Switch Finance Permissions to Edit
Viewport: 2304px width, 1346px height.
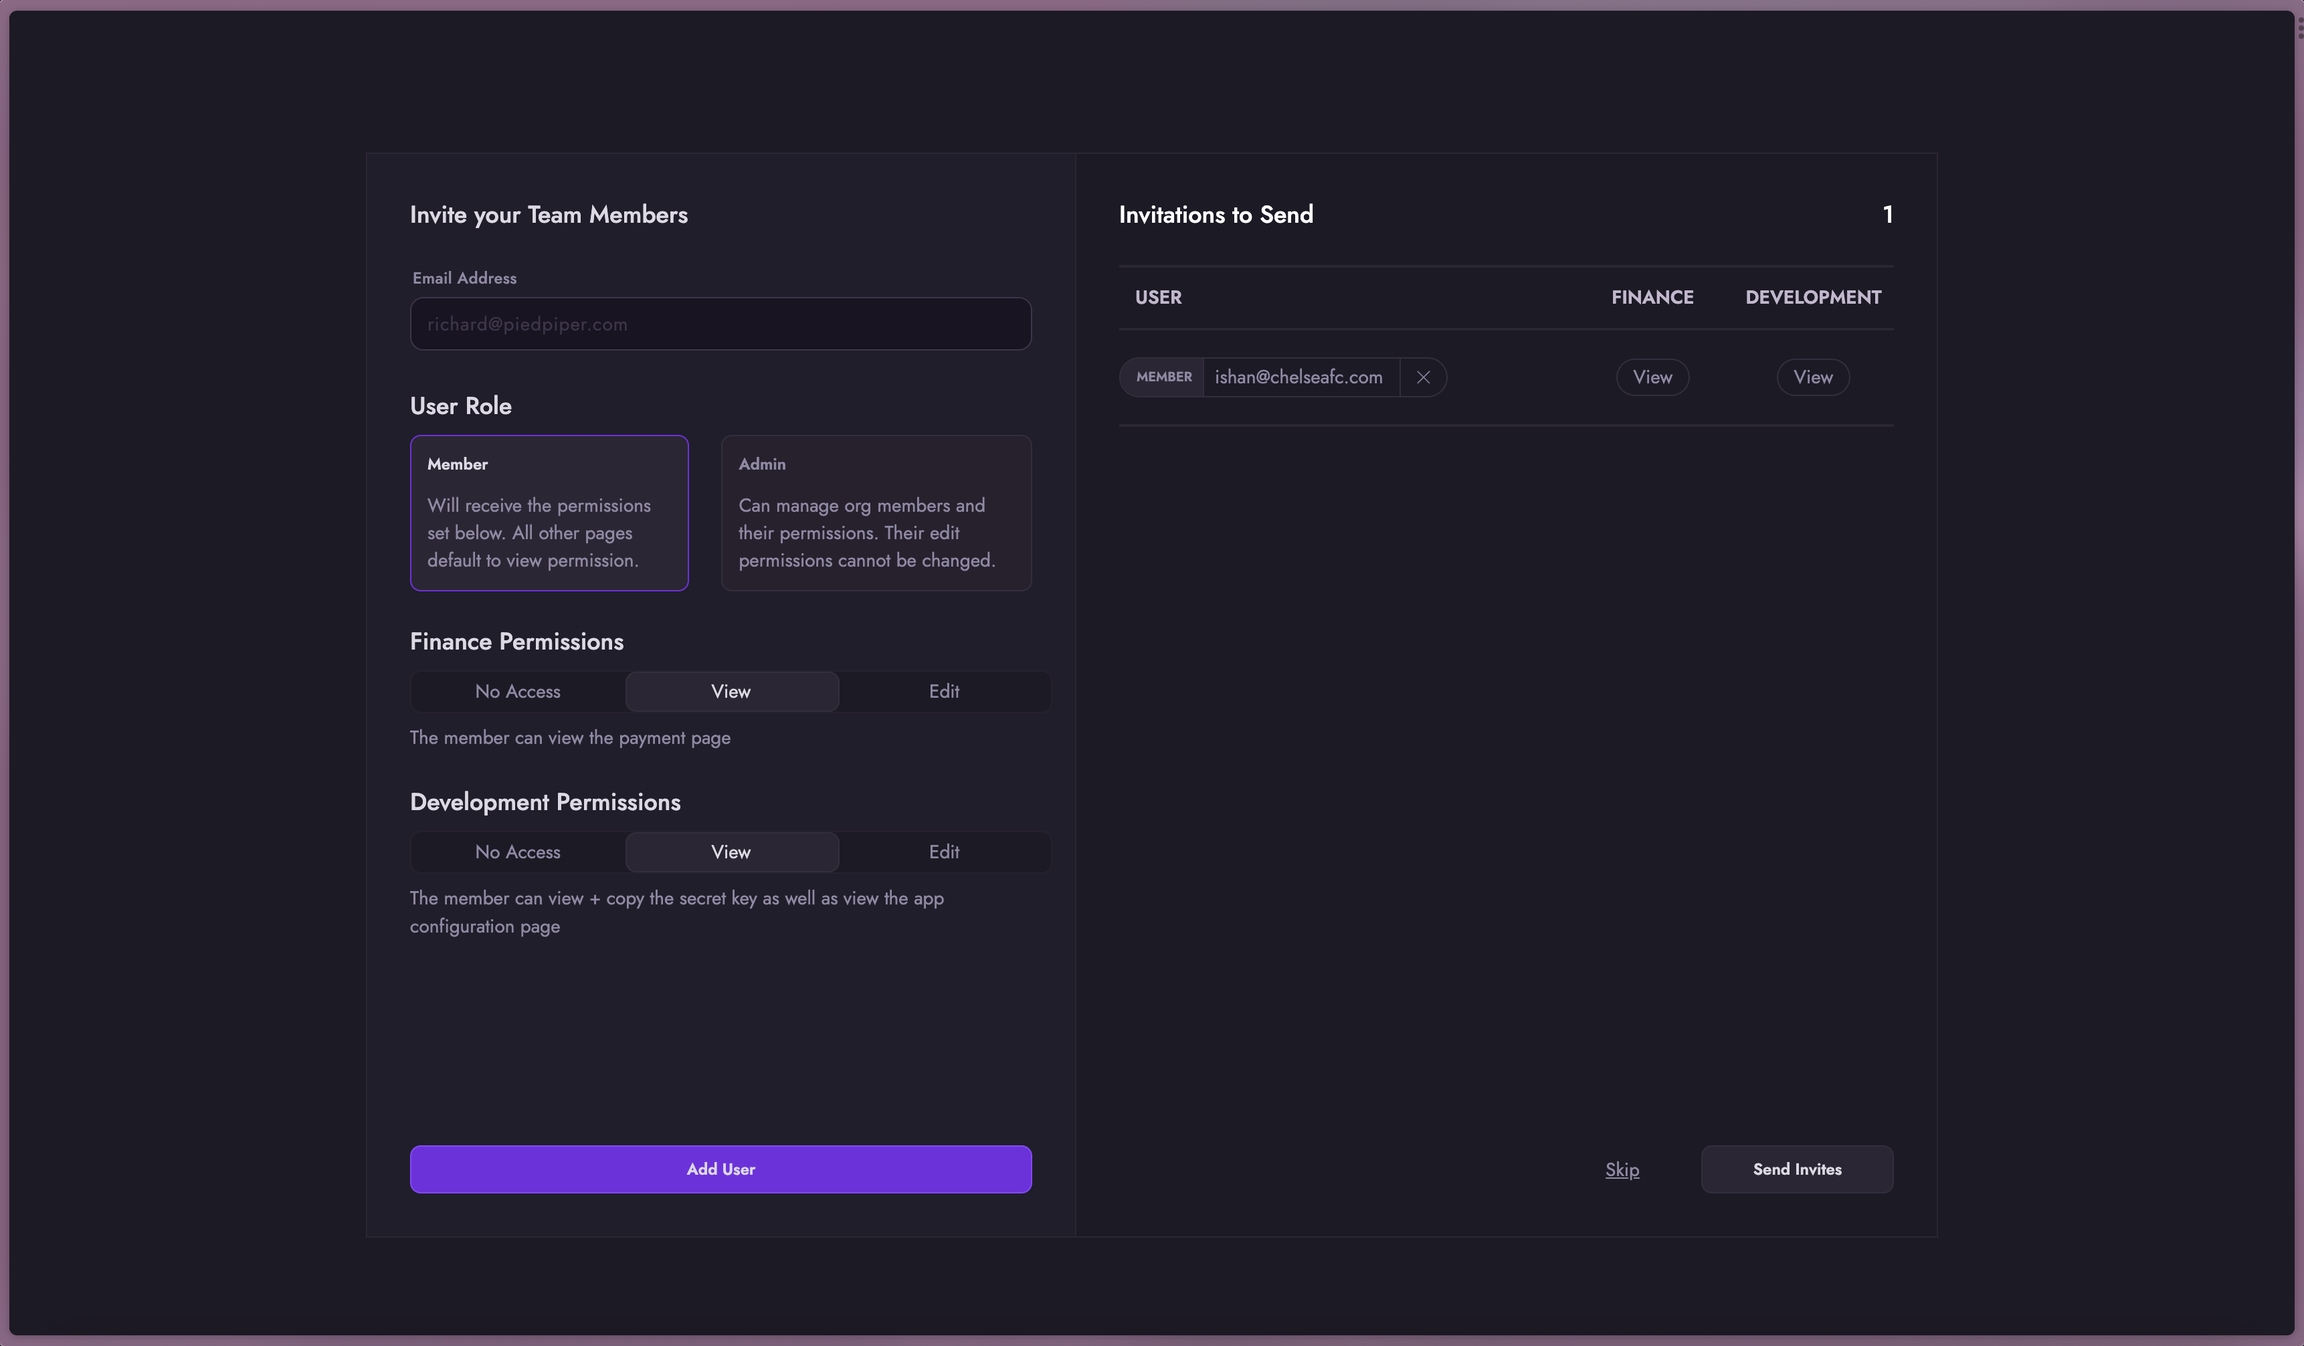click(944, 692)
